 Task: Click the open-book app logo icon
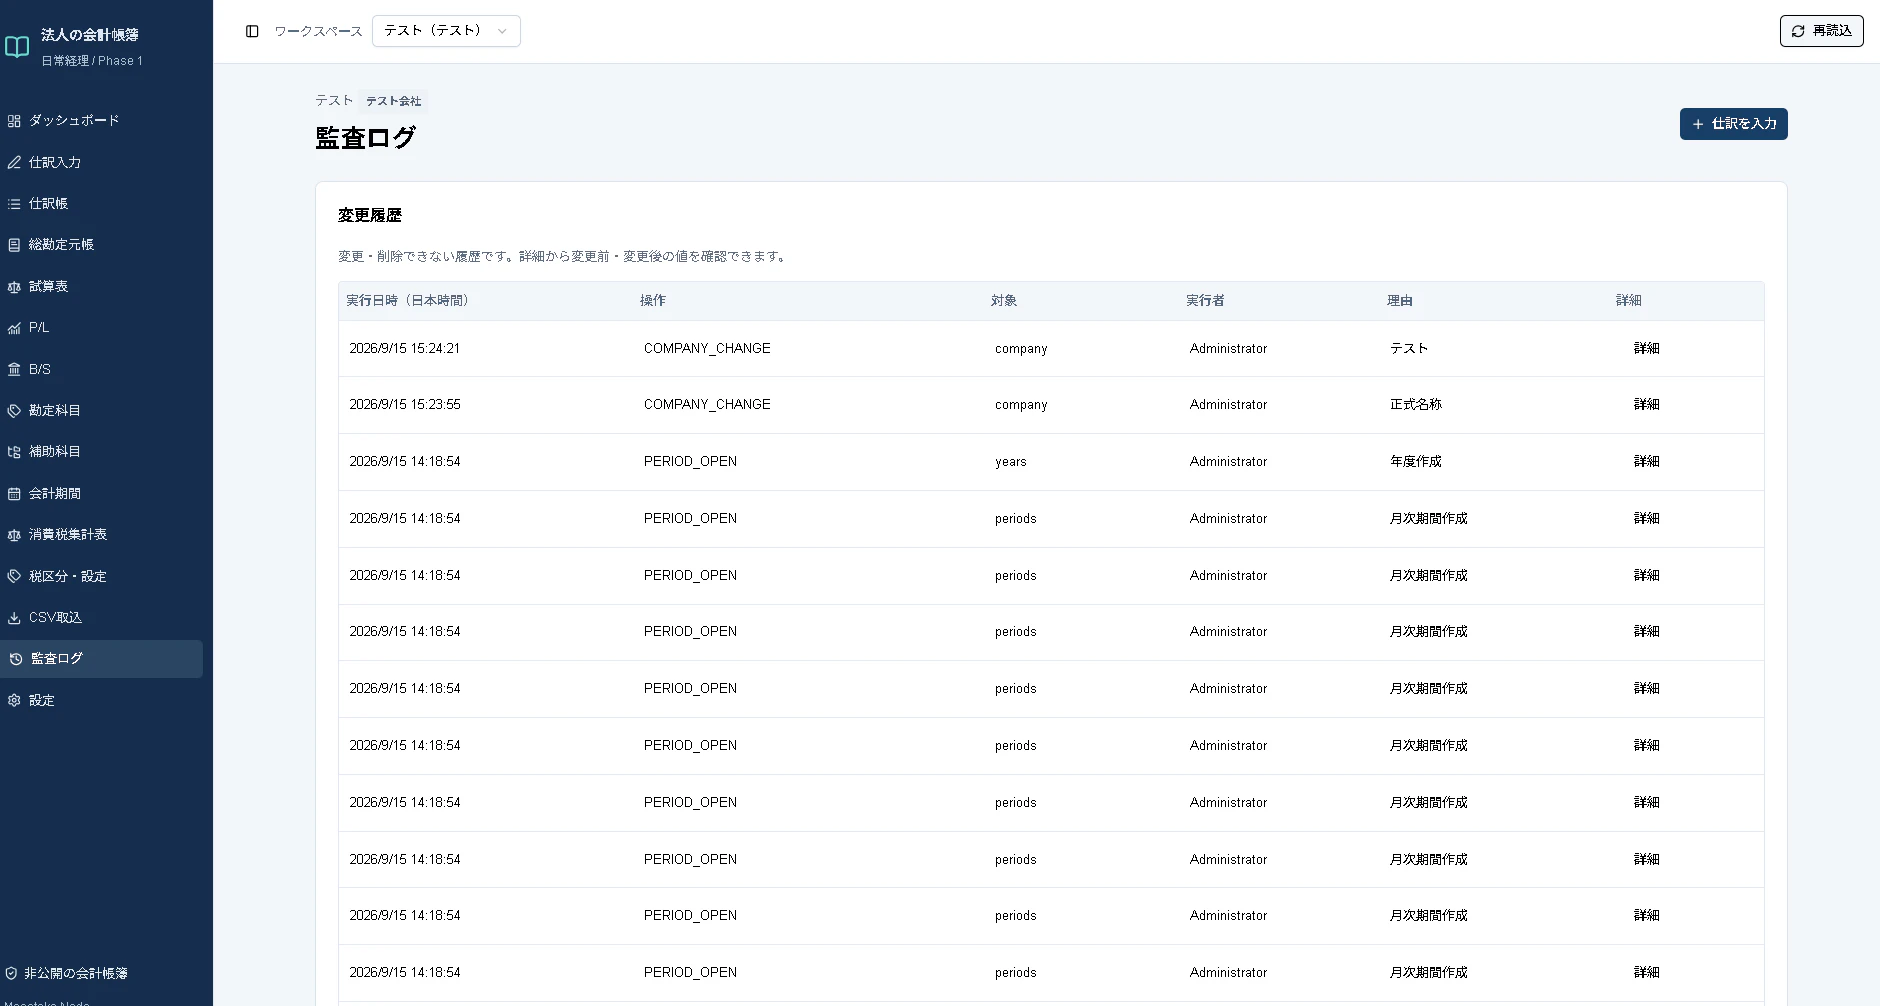point(17,46)
